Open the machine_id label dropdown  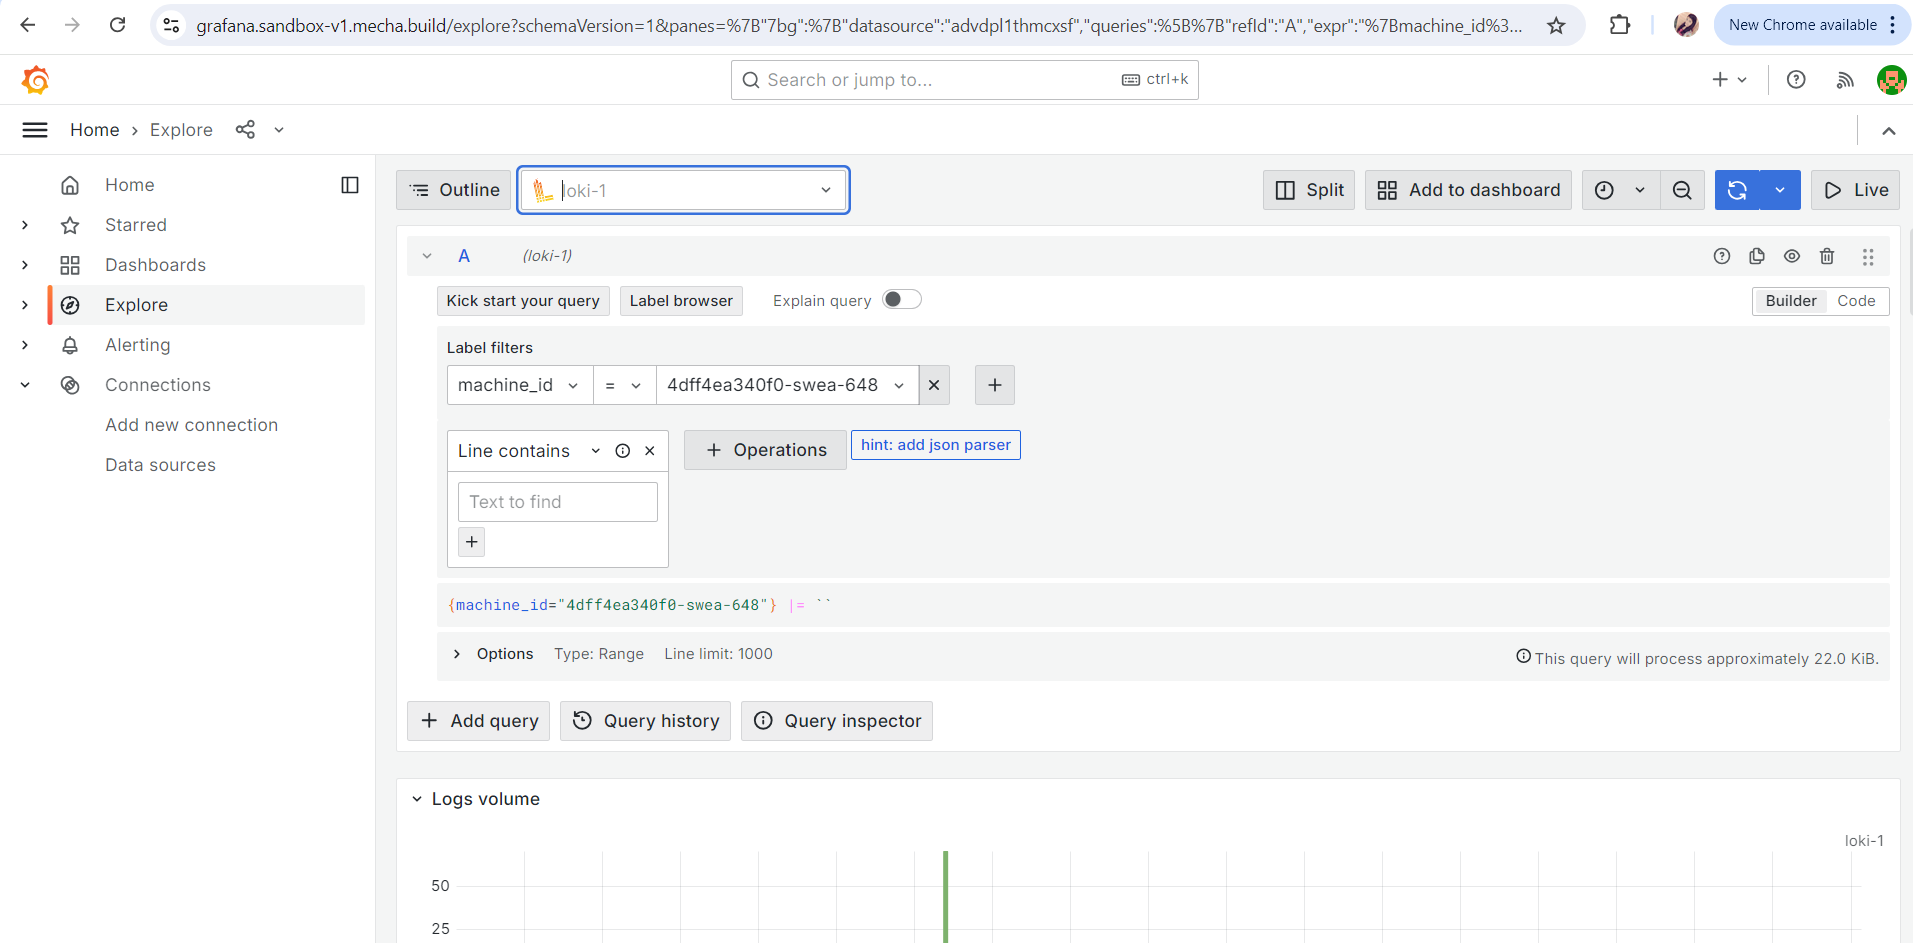coord(518,385)
